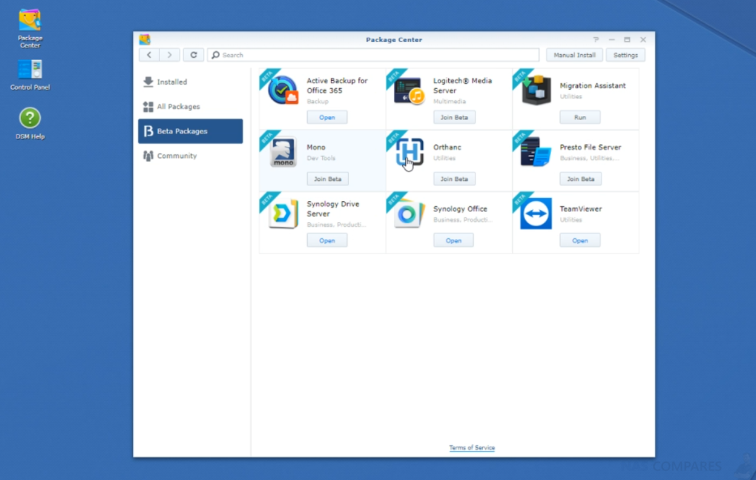The width and height of the screenshot is (756, 480).
Task: Join Beta for Mono
Action: 328,179
